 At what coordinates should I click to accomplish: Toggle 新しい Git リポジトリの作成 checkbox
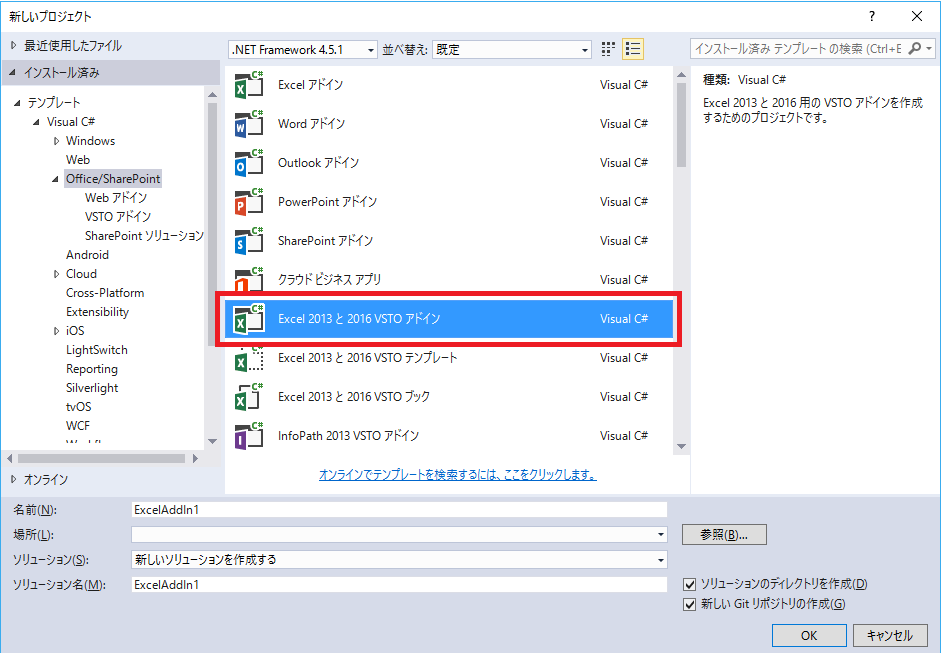tap(690, 604)
